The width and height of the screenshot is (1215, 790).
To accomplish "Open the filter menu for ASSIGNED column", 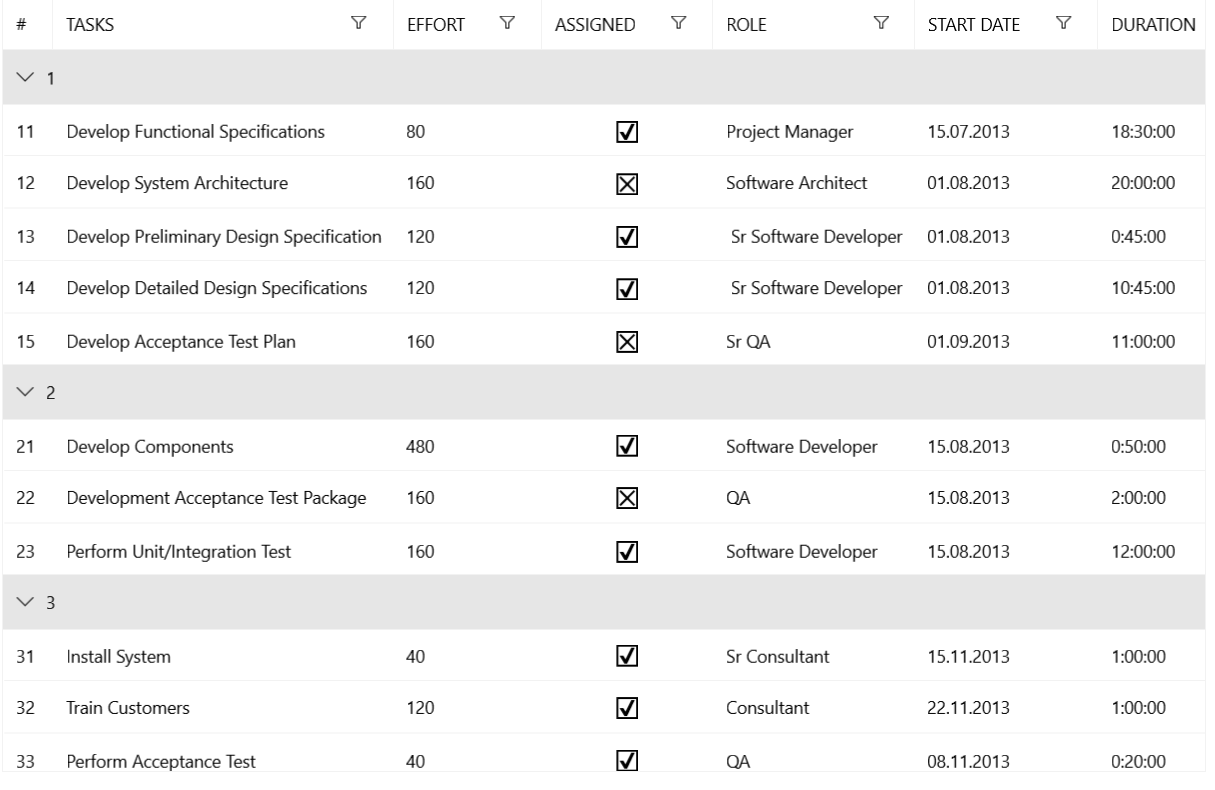I will (679, 25).
